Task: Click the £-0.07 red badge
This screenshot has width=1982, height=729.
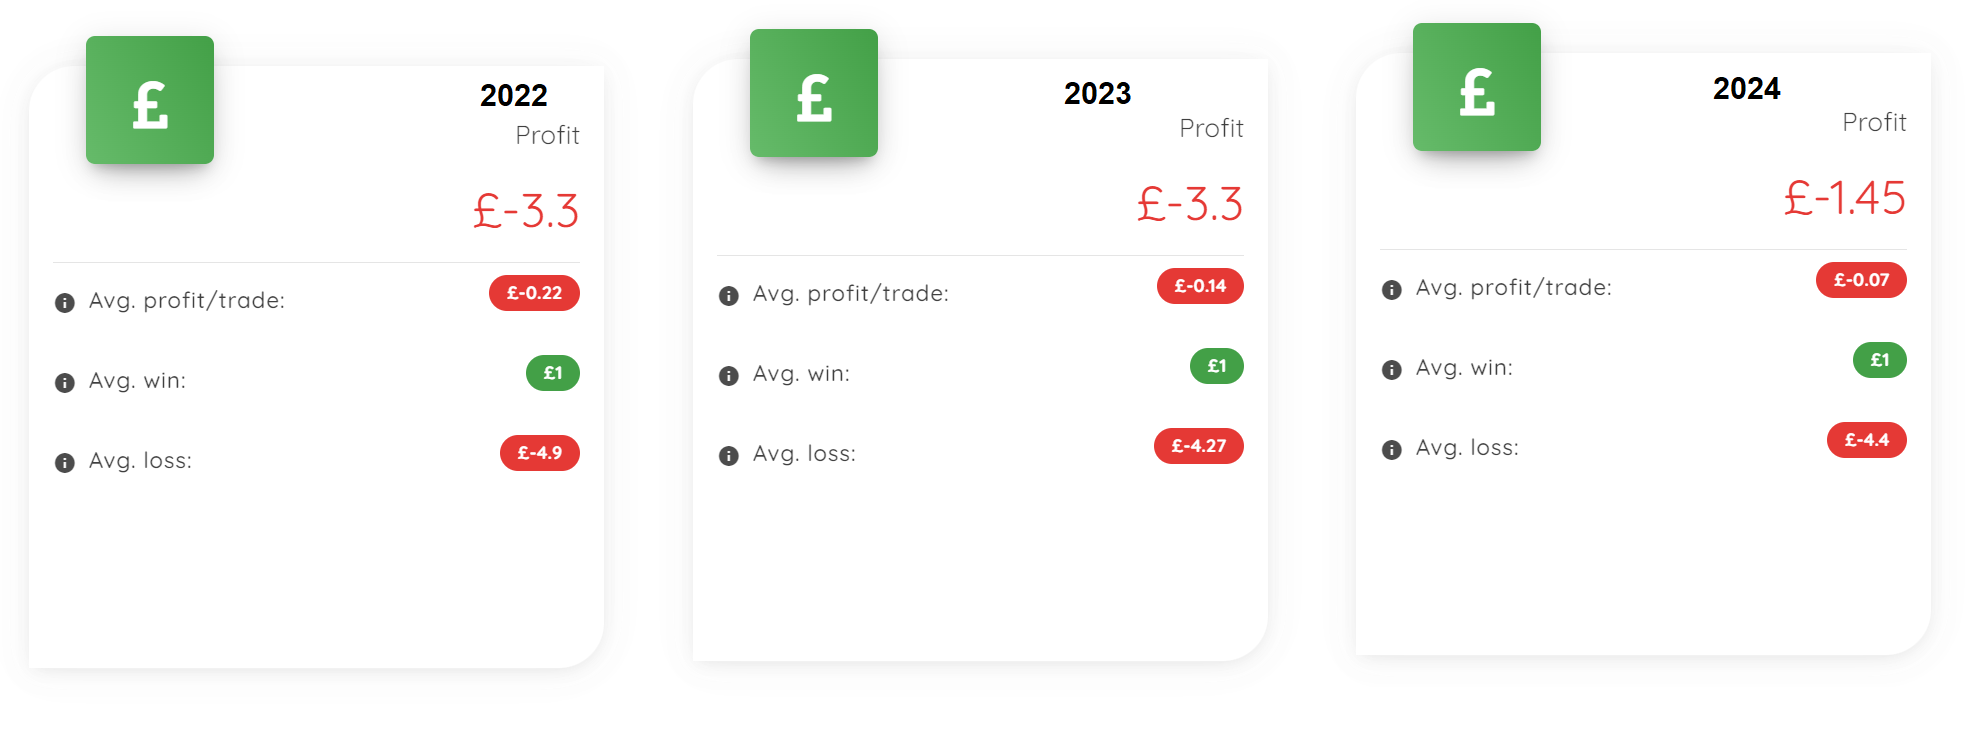Action: point(1861,280)
